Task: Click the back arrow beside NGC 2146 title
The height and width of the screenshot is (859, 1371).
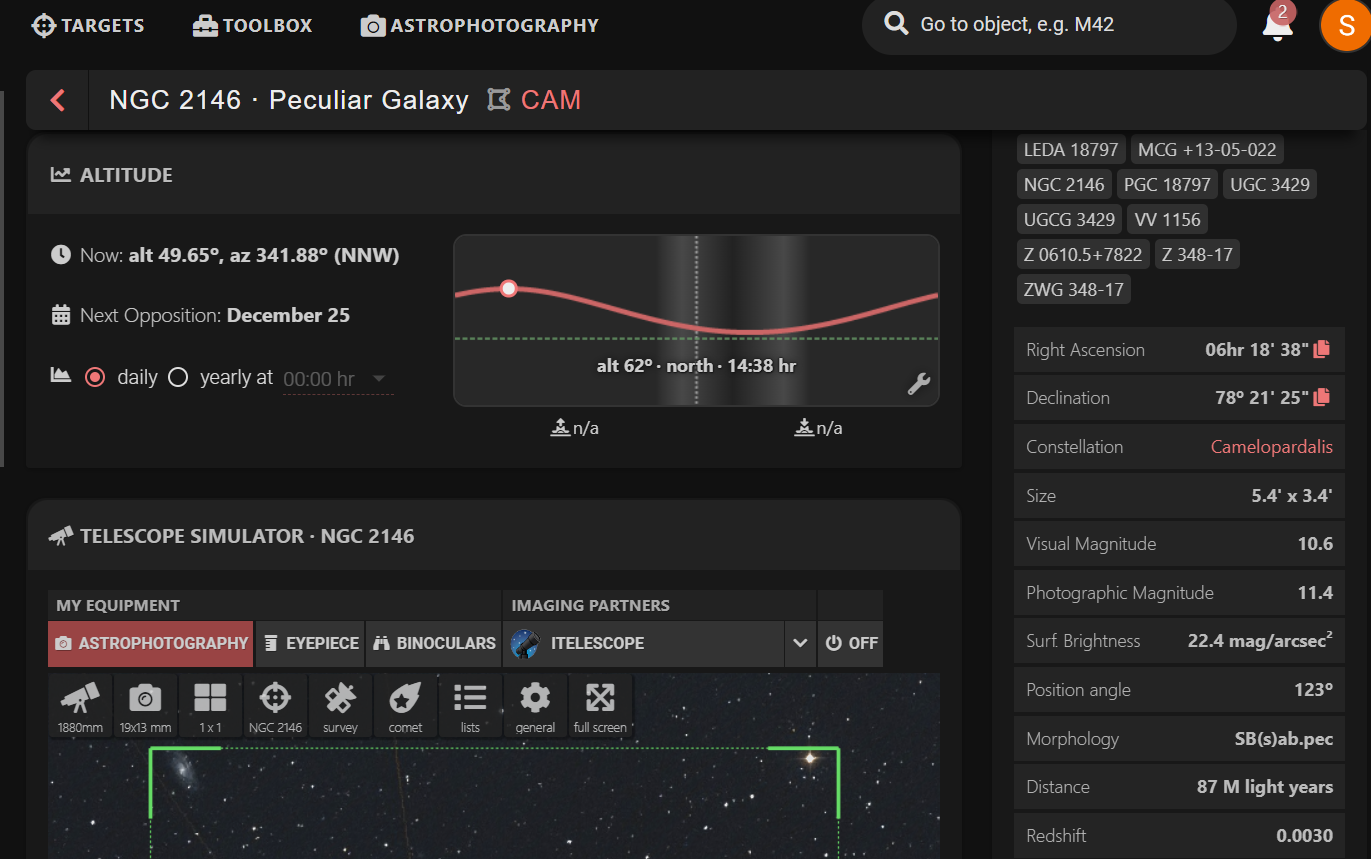Action: [58, 100]
